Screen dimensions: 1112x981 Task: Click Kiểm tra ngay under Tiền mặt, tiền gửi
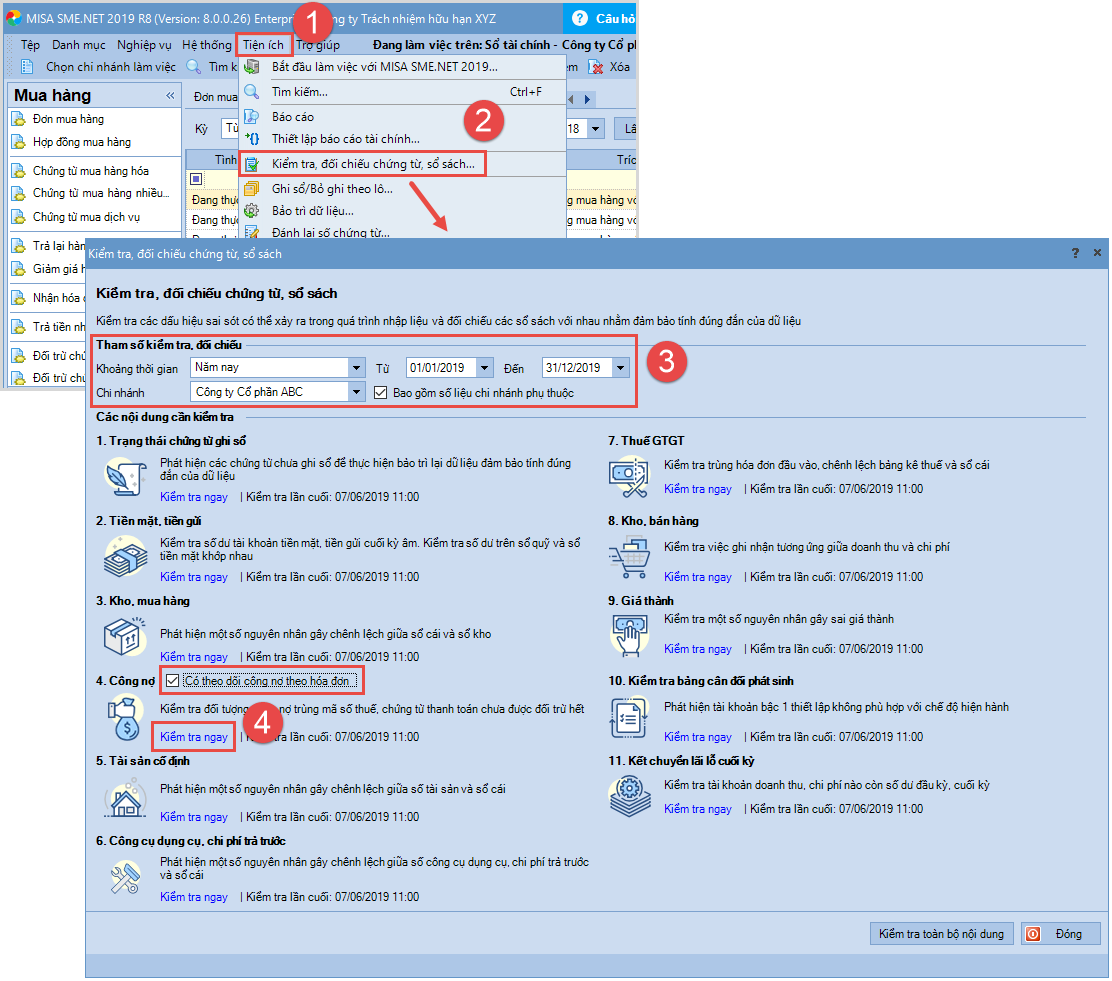[x=194, y=577]
